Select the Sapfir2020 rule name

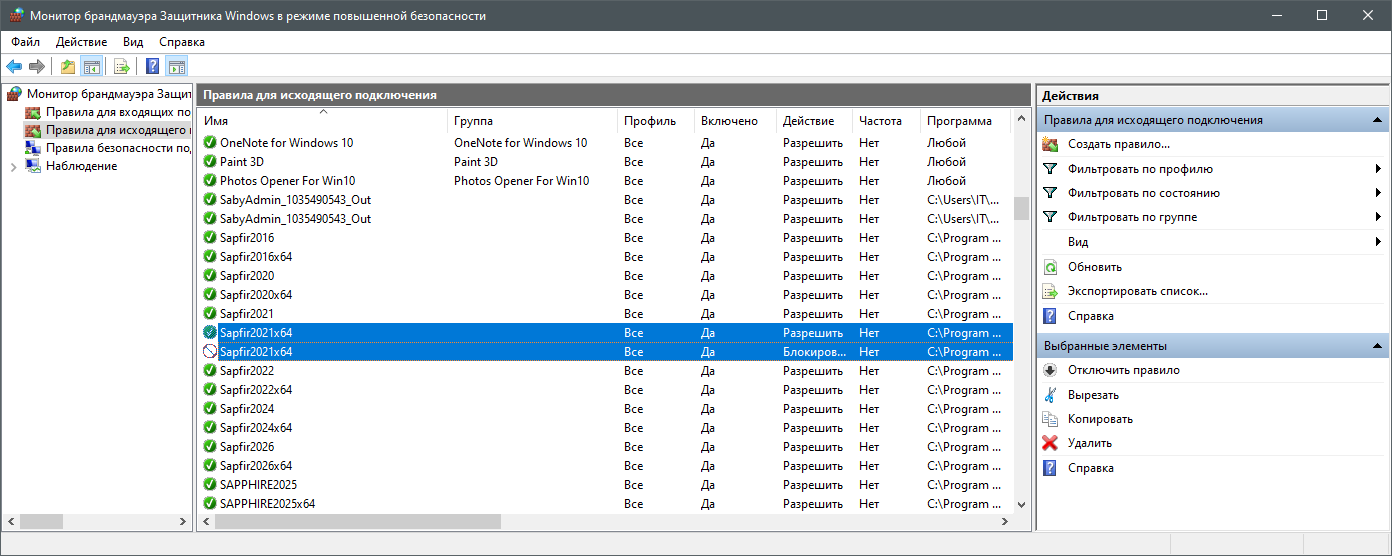click(x=247, y=276)
